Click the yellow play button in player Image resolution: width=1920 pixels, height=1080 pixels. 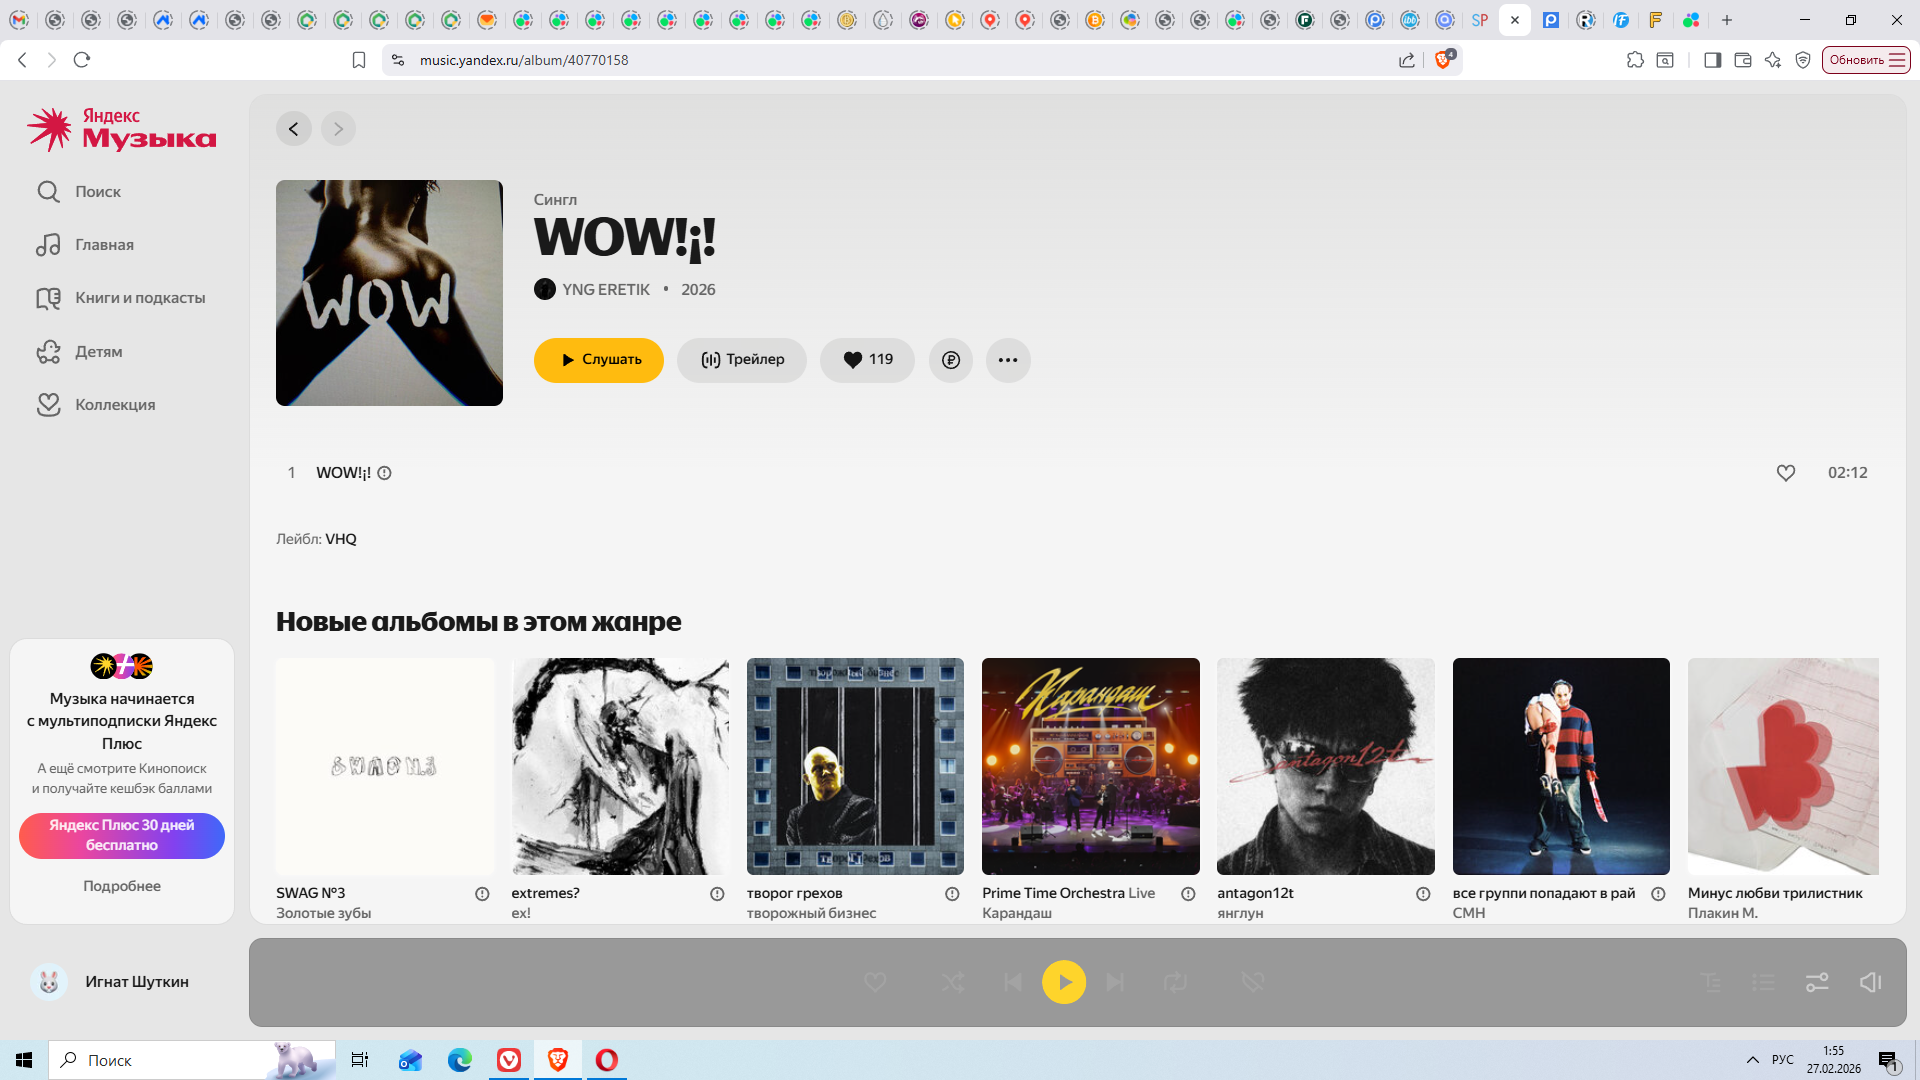point(1063,982)
